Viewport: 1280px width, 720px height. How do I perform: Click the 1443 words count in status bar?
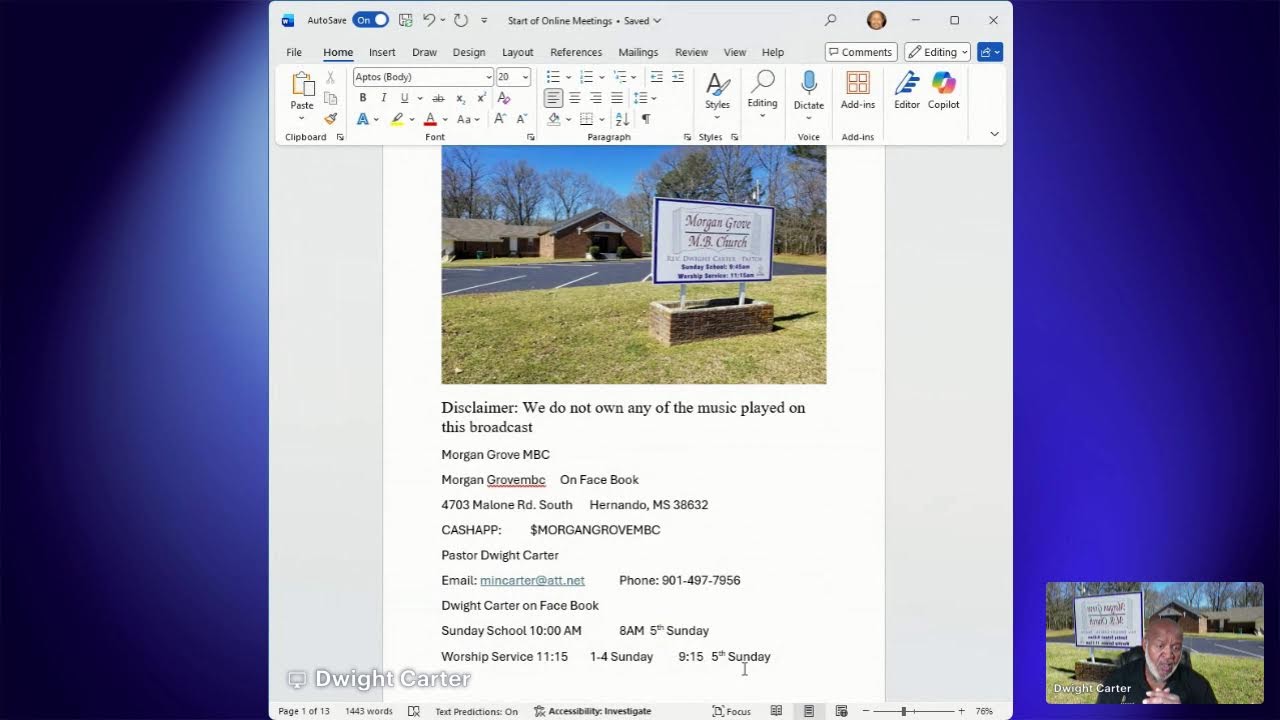(369, 711)
